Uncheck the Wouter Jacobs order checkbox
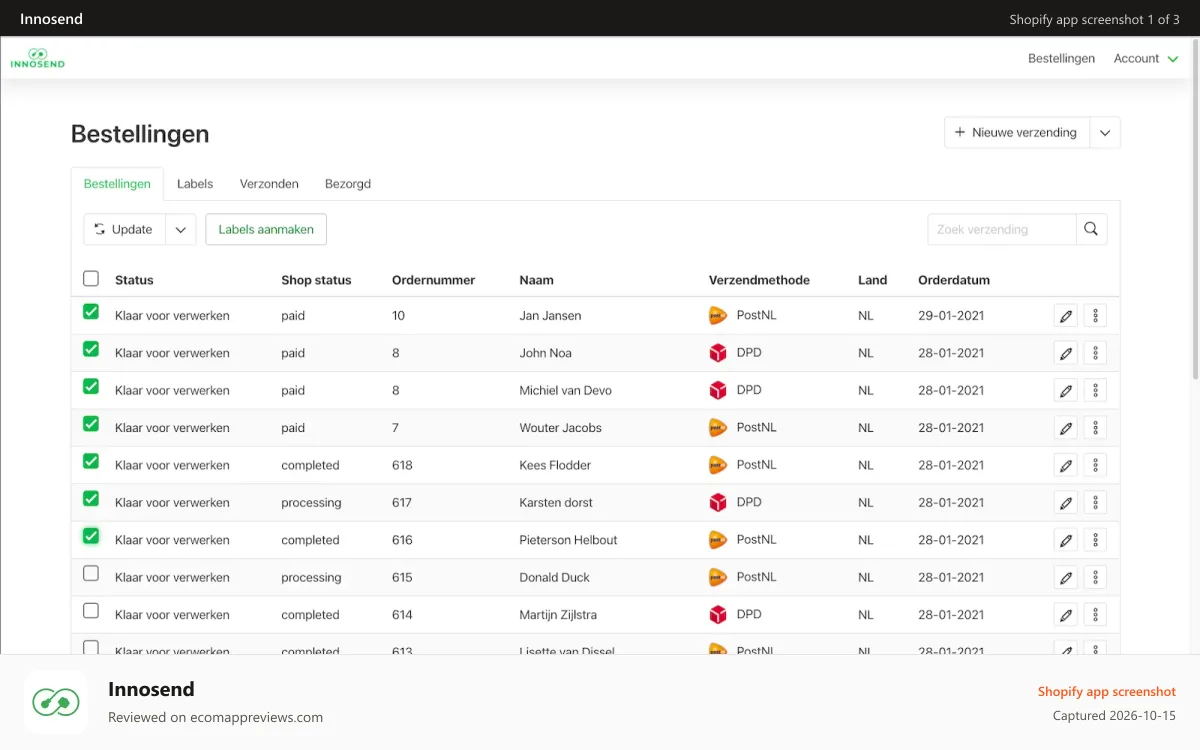Viewport: 1200px width, 750px height. click(x=91, y=424)
